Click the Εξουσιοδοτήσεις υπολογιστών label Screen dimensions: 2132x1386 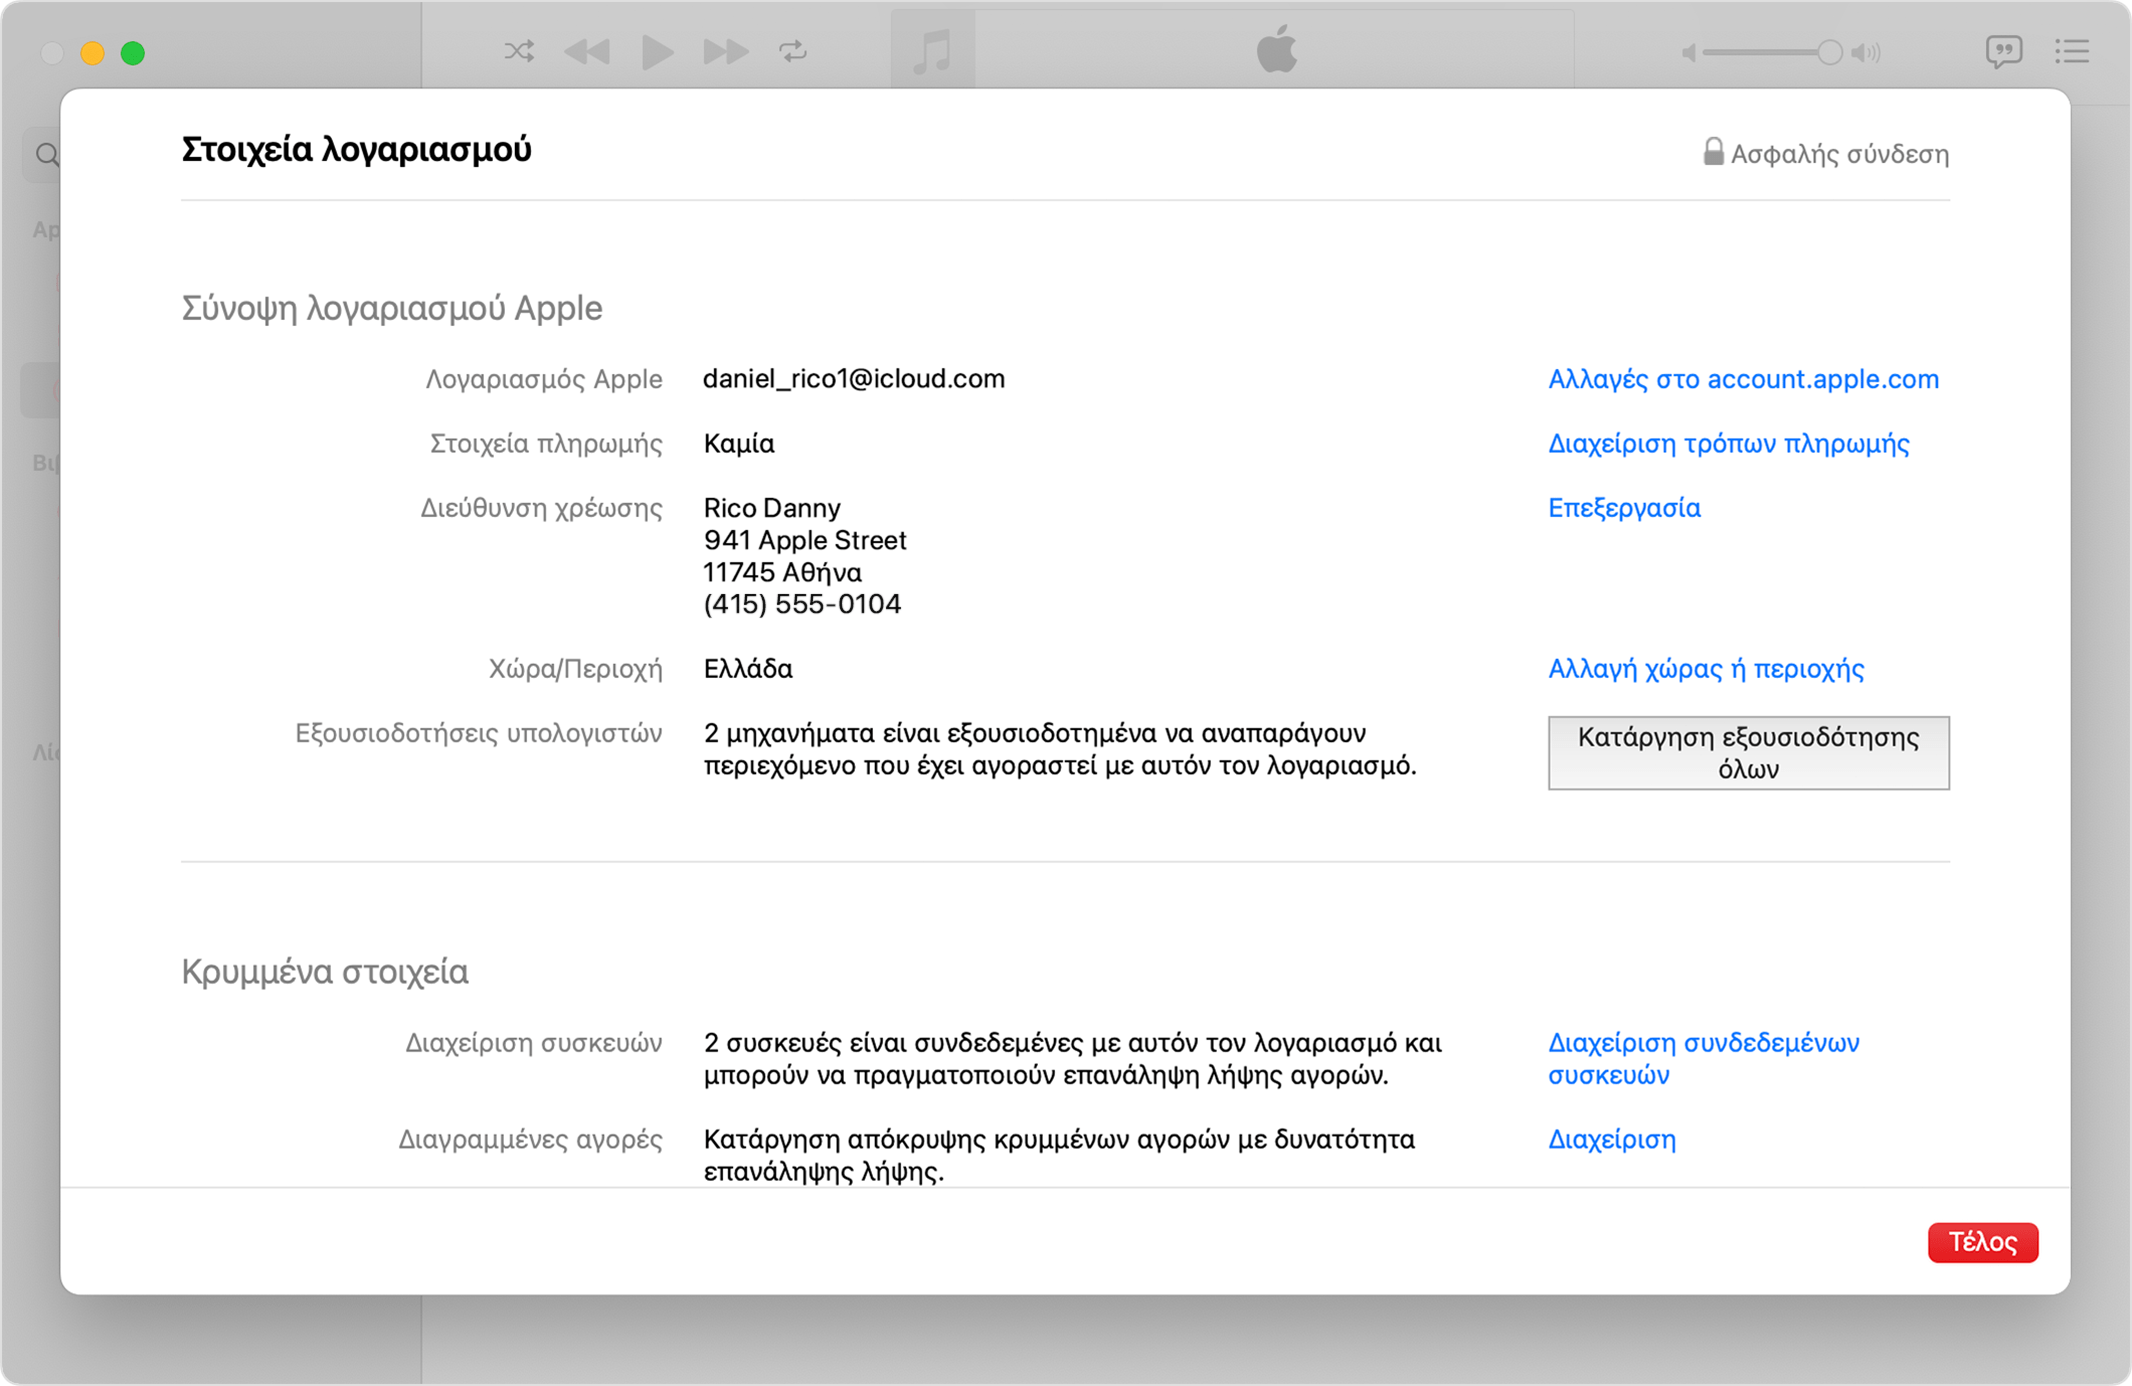(478, 733)
